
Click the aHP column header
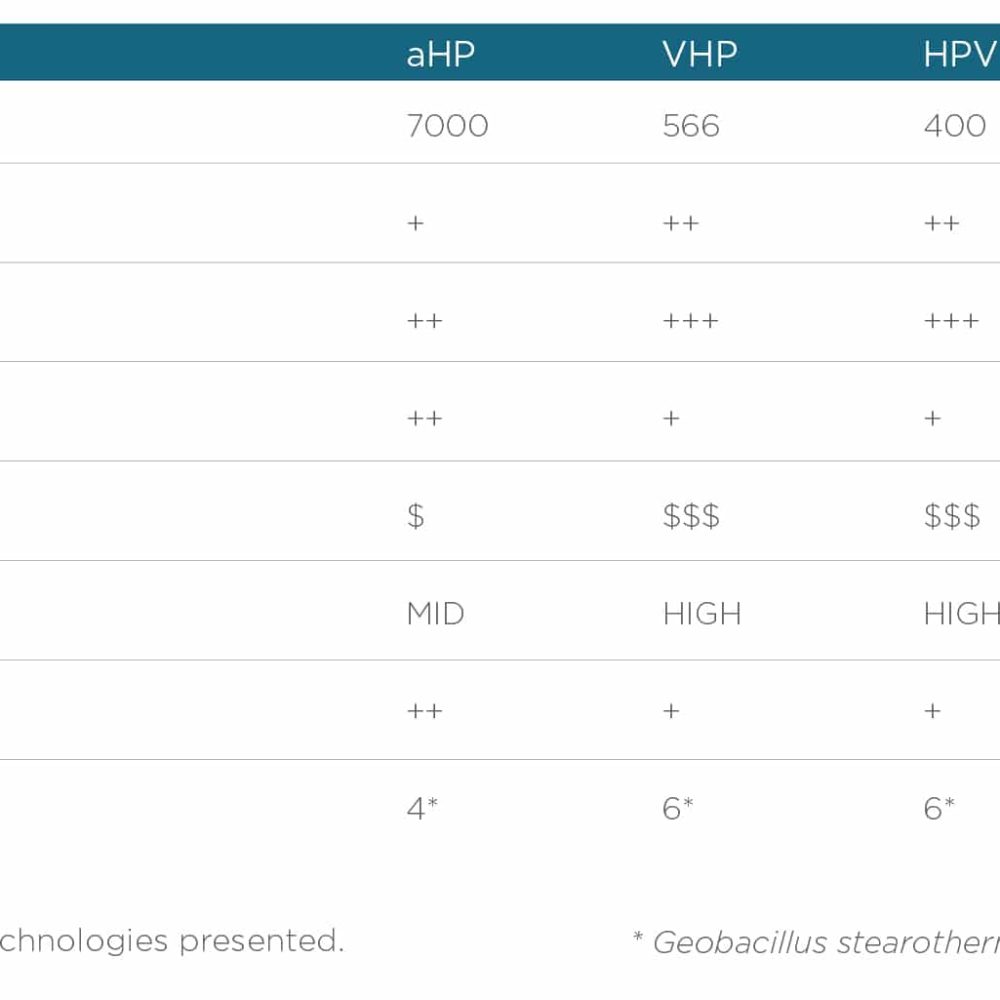click(x=440, y=54)
